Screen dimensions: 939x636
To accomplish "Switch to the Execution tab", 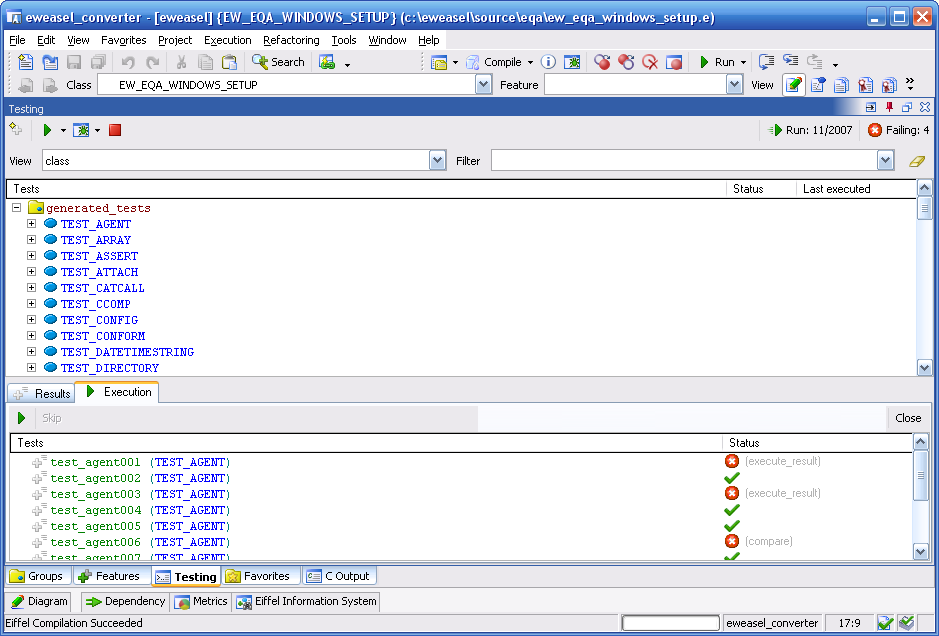I will (117, 392).
